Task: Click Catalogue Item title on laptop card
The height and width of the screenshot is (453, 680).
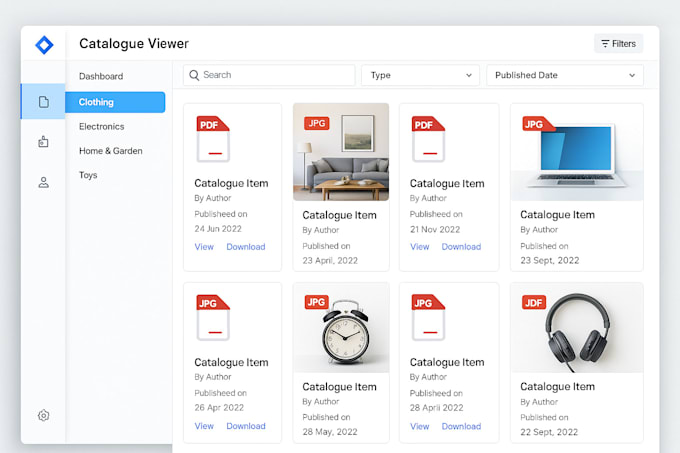Action: click(557, 215)
